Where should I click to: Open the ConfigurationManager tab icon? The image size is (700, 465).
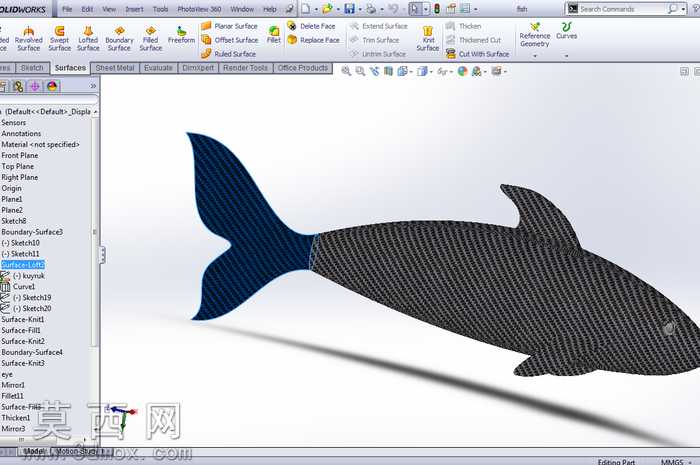35,86
